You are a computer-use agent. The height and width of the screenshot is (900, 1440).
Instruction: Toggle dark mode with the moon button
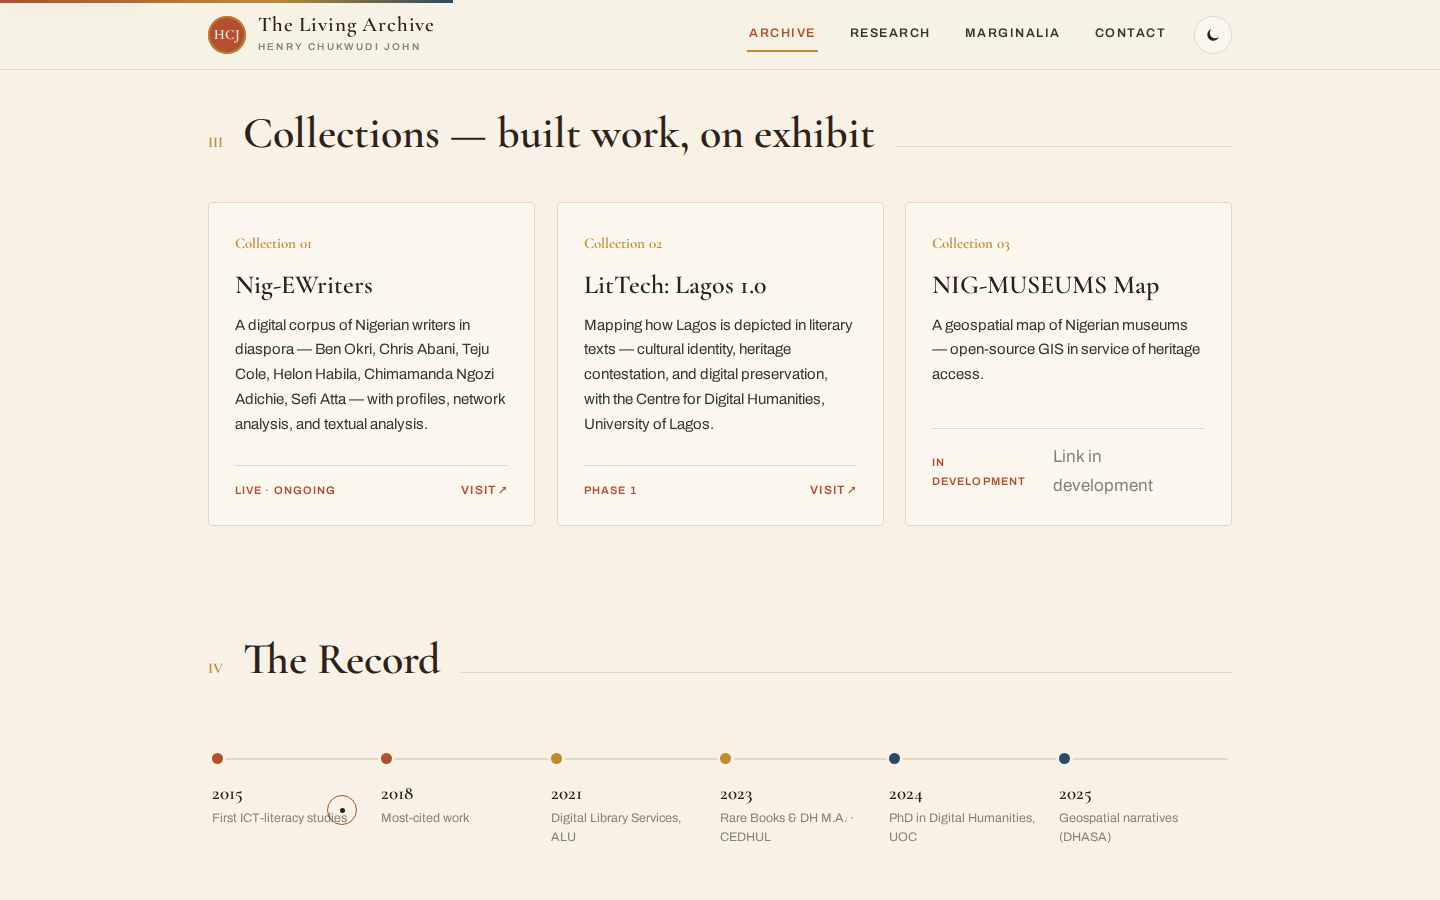click(x=1213, y=35)
